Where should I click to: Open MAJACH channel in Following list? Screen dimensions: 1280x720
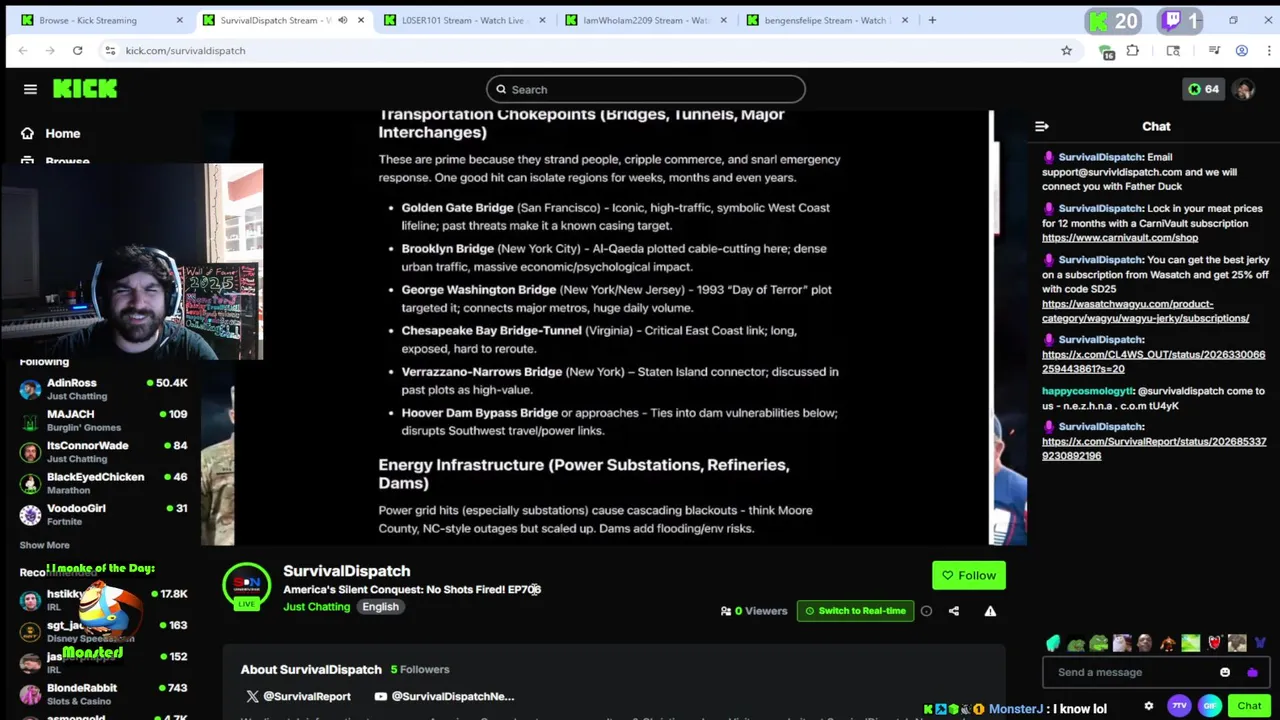[x=103, y=420]
